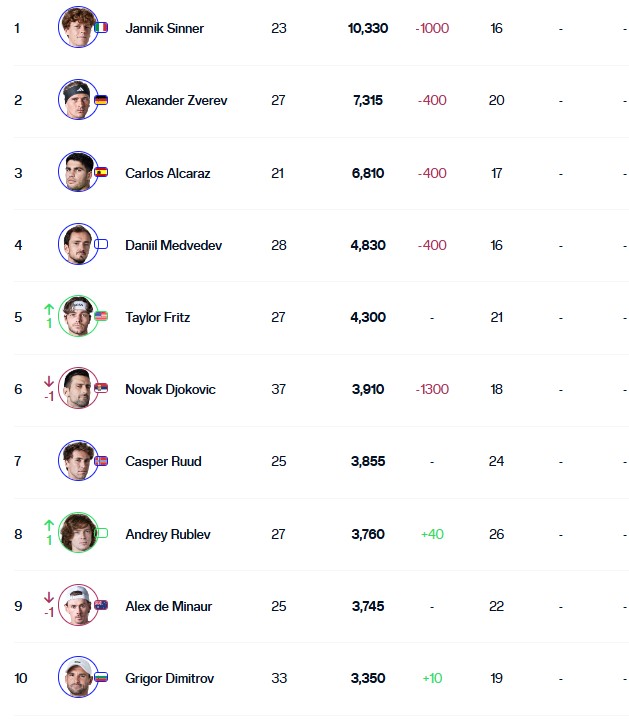
Task: Click the Italian flag beside Jannik Sinner
Action: point(101,28)
